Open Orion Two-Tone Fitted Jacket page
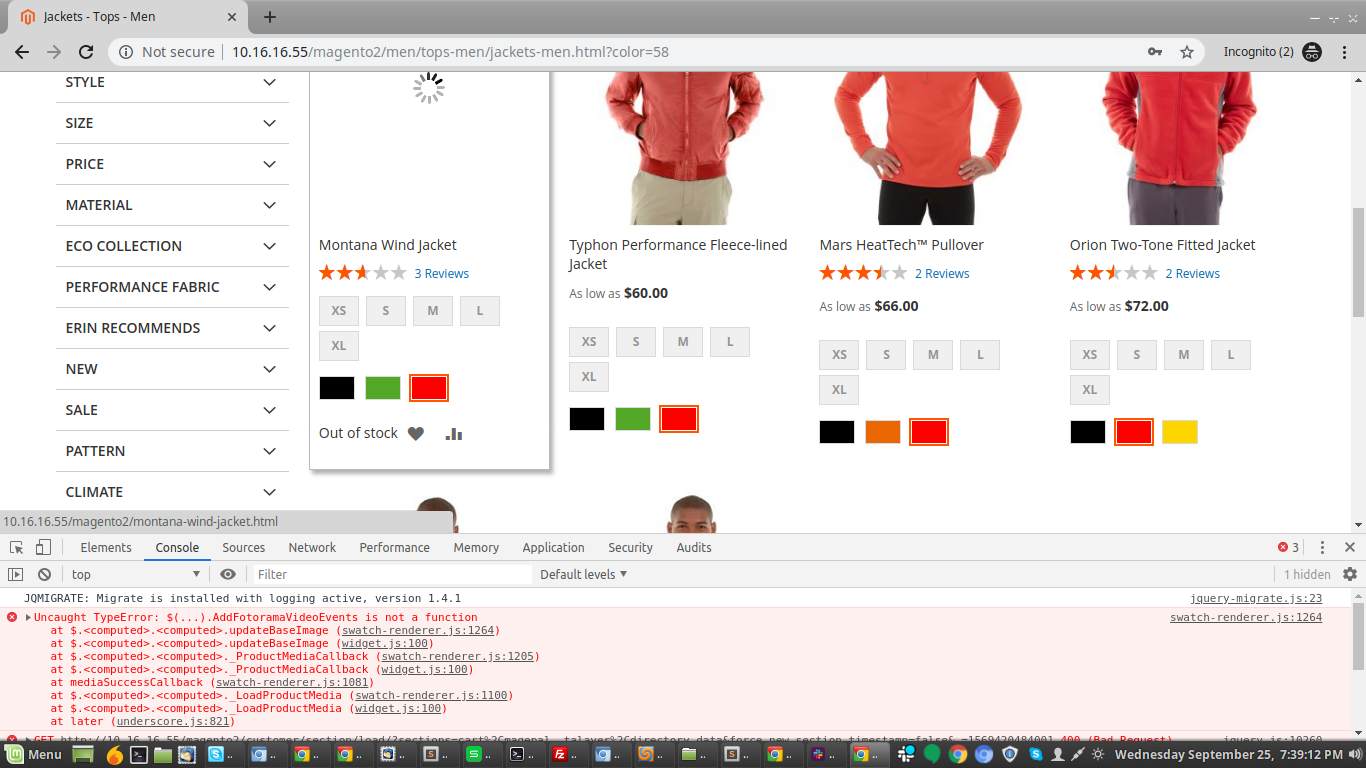The width and height of the screenshot is (1366, 768). point(1163,245)
